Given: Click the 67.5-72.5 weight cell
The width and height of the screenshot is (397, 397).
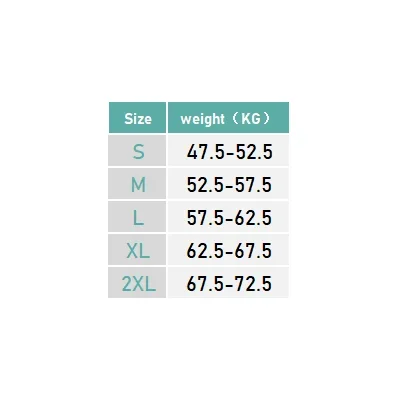Looking at the screenshot, I should coord(228,282).
